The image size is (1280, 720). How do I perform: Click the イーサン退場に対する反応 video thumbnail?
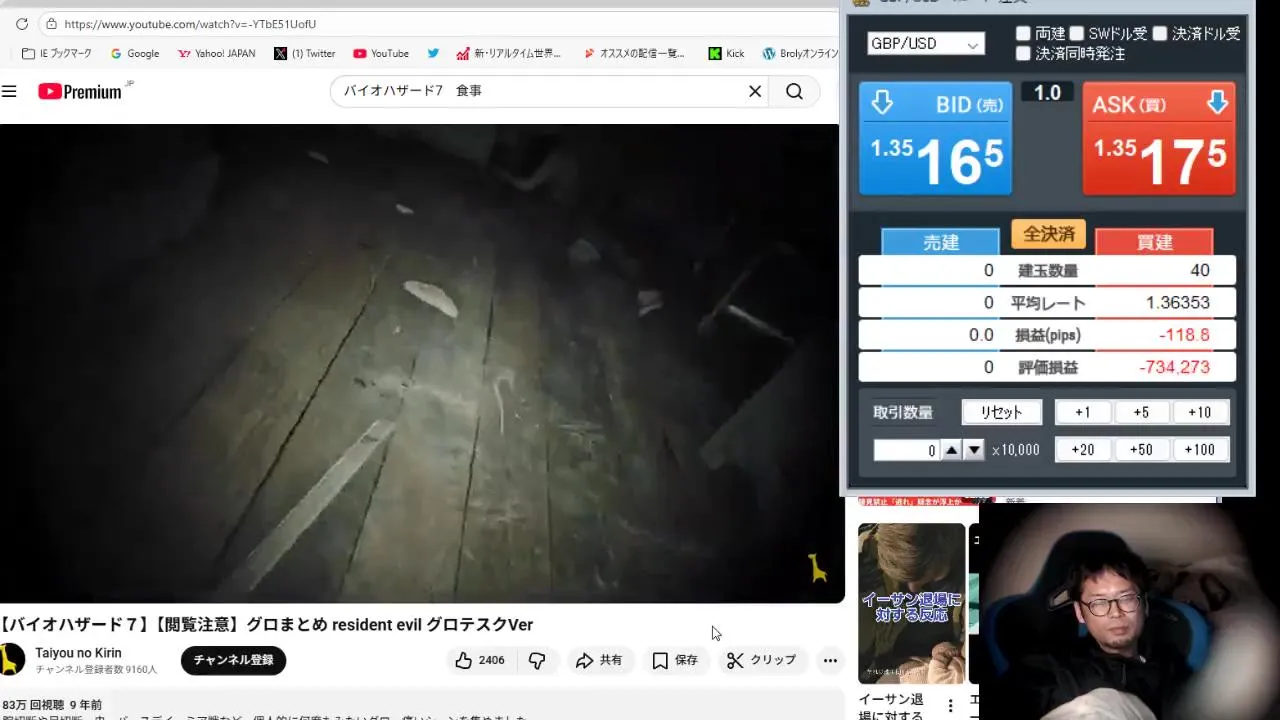911,603
